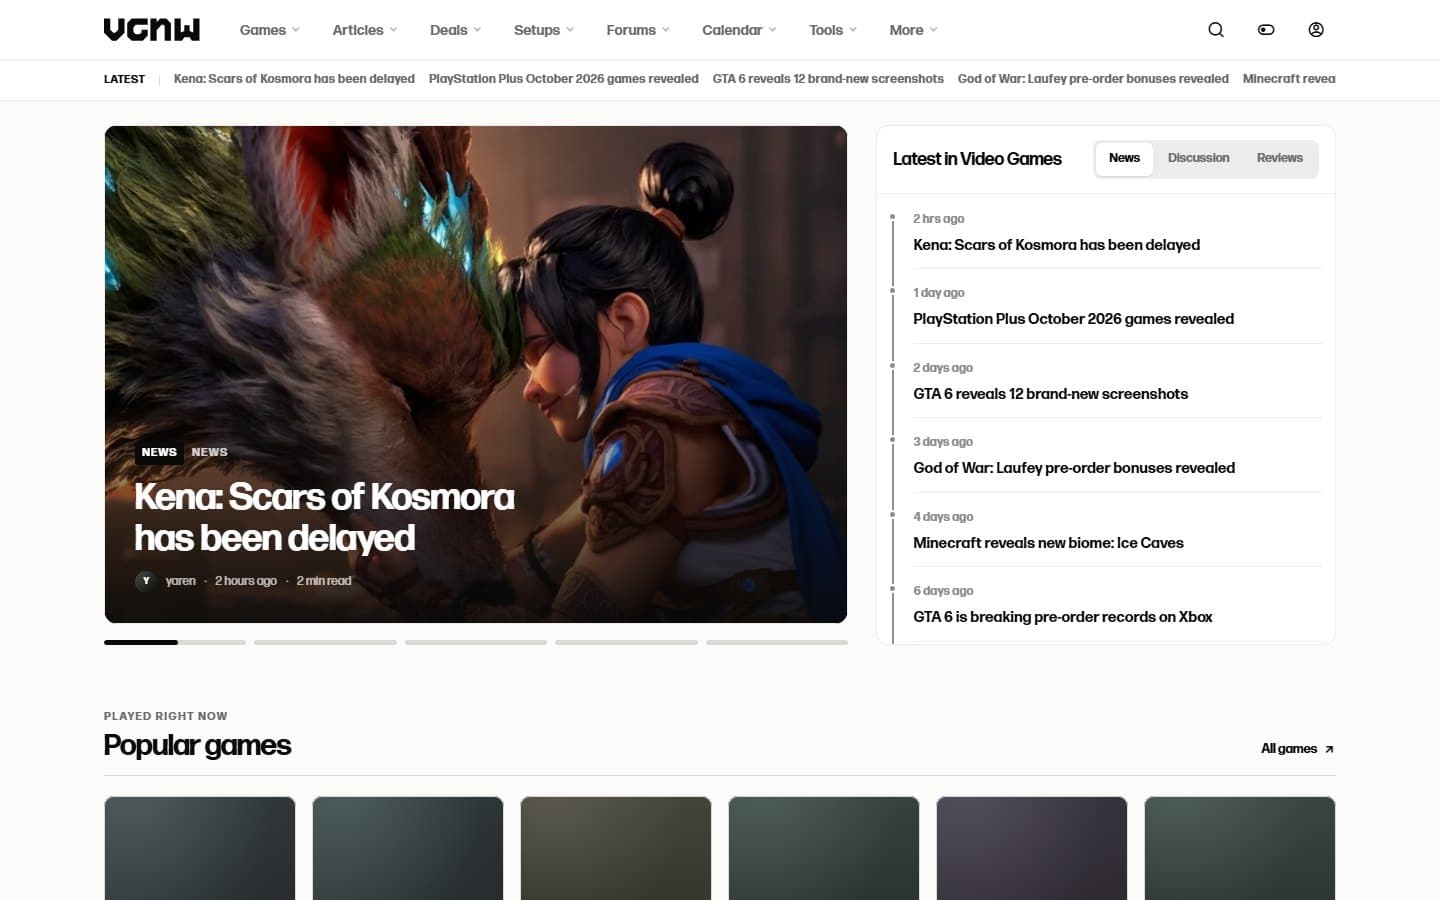Click the VGNW logo
1440x900 pixels.
tap(152, 30)
